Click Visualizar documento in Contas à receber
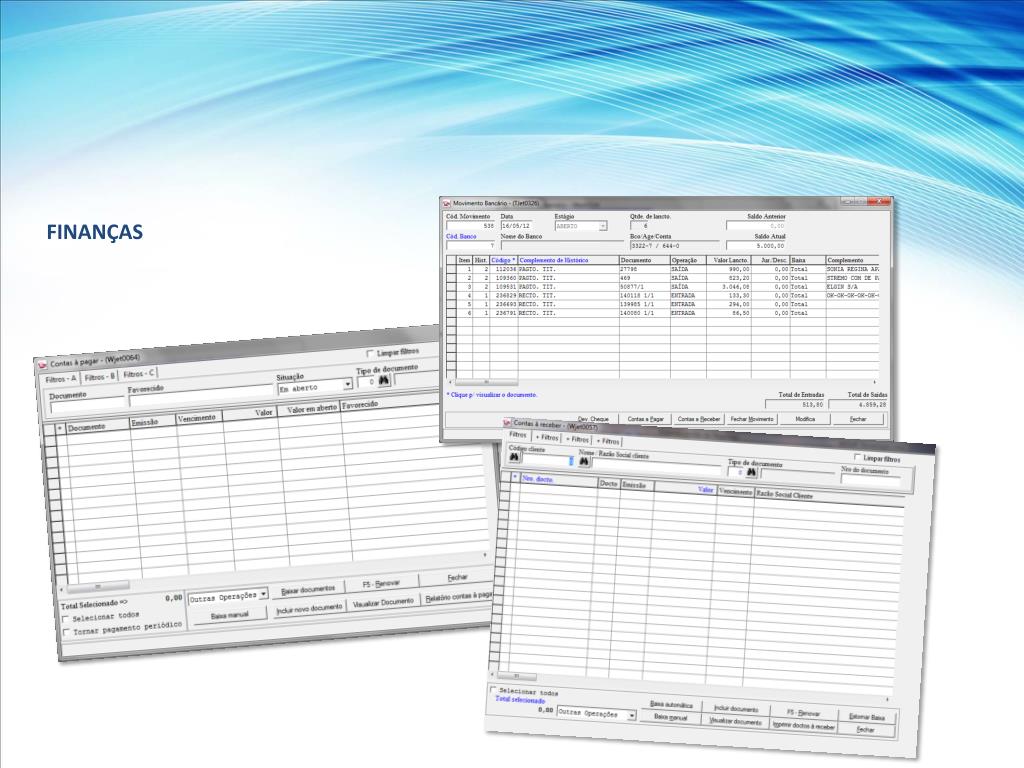This screenshot has width=1024, height=768. [735, 721]
